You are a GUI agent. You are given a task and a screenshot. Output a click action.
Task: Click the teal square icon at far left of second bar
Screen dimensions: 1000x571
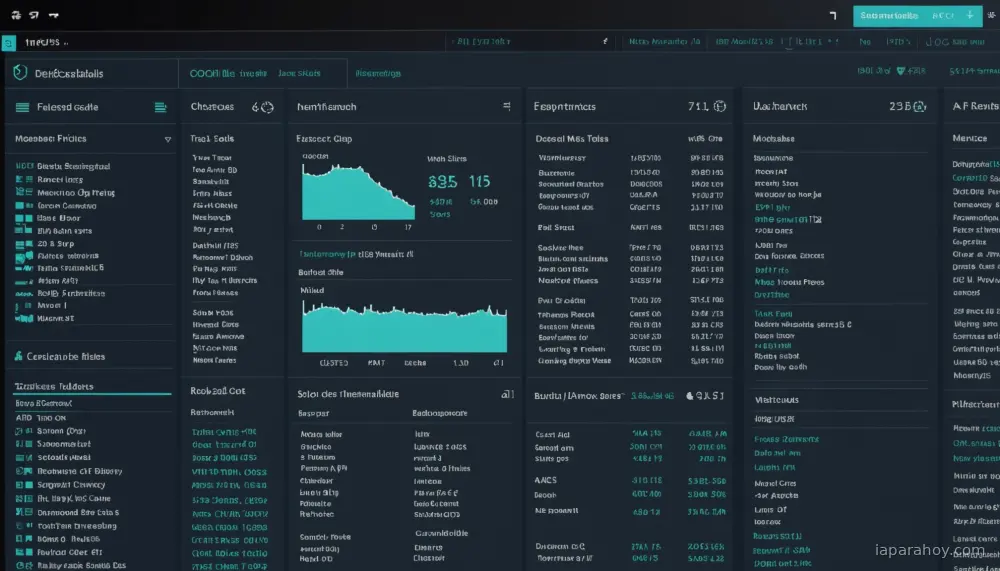(x=8, y=43)
